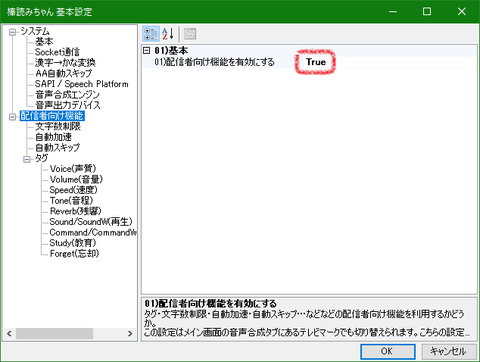Open 自動スキップ settings

[x=58, y=148]
